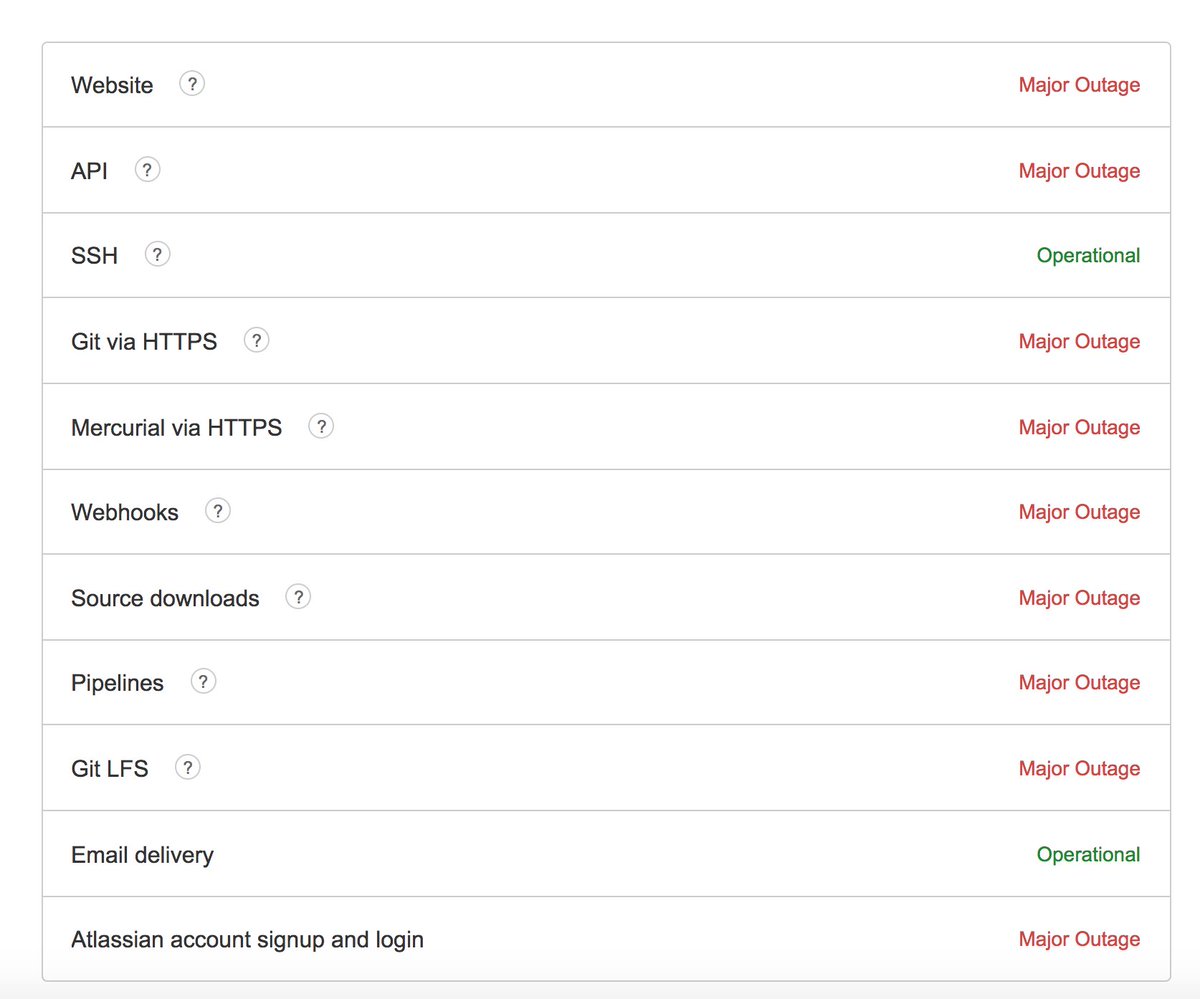The image size is (1200, 999).
Task: Open the help icon for Git via HTTPS
Action: point(256,340)
